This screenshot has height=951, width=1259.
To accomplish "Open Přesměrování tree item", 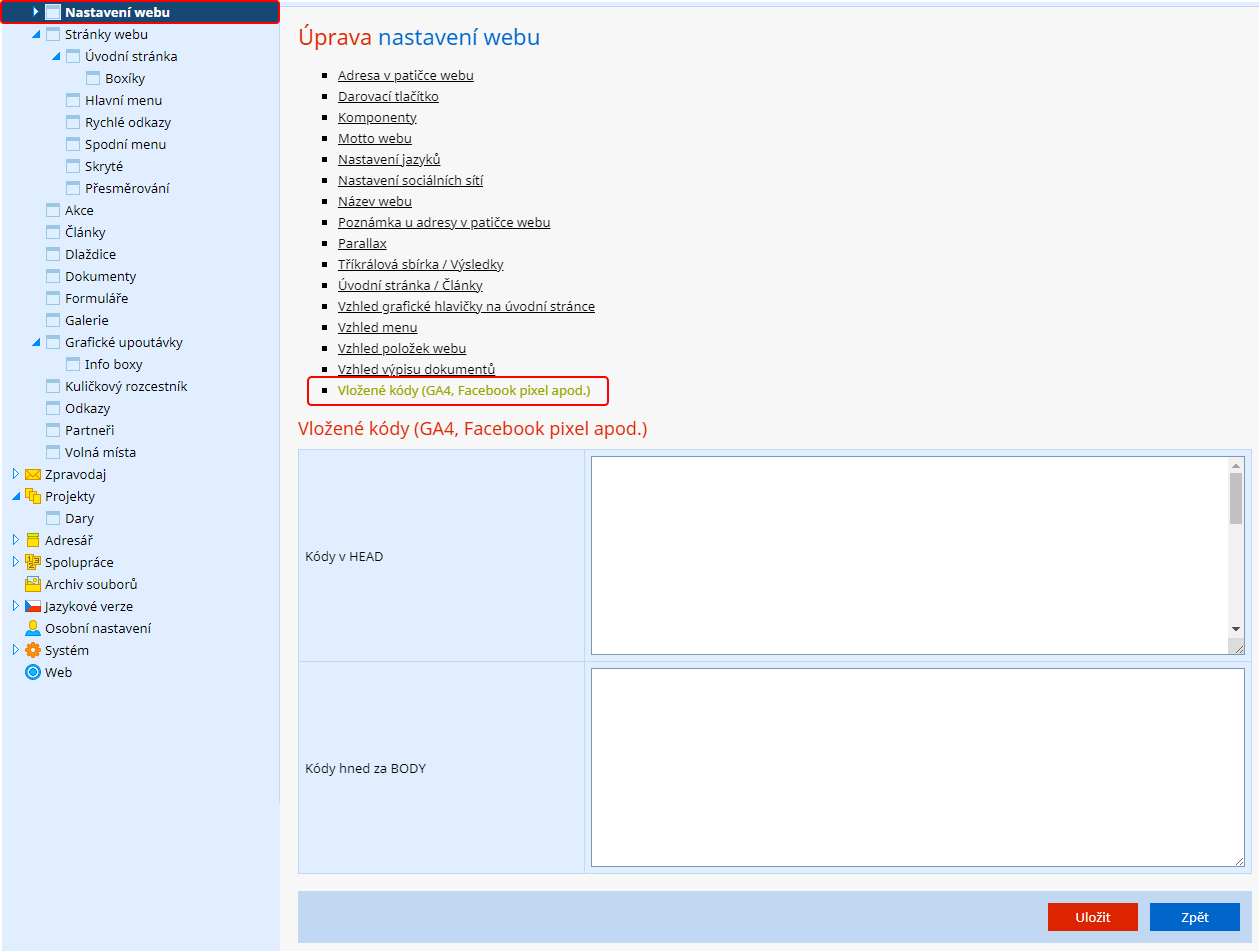I will (127, 188).
